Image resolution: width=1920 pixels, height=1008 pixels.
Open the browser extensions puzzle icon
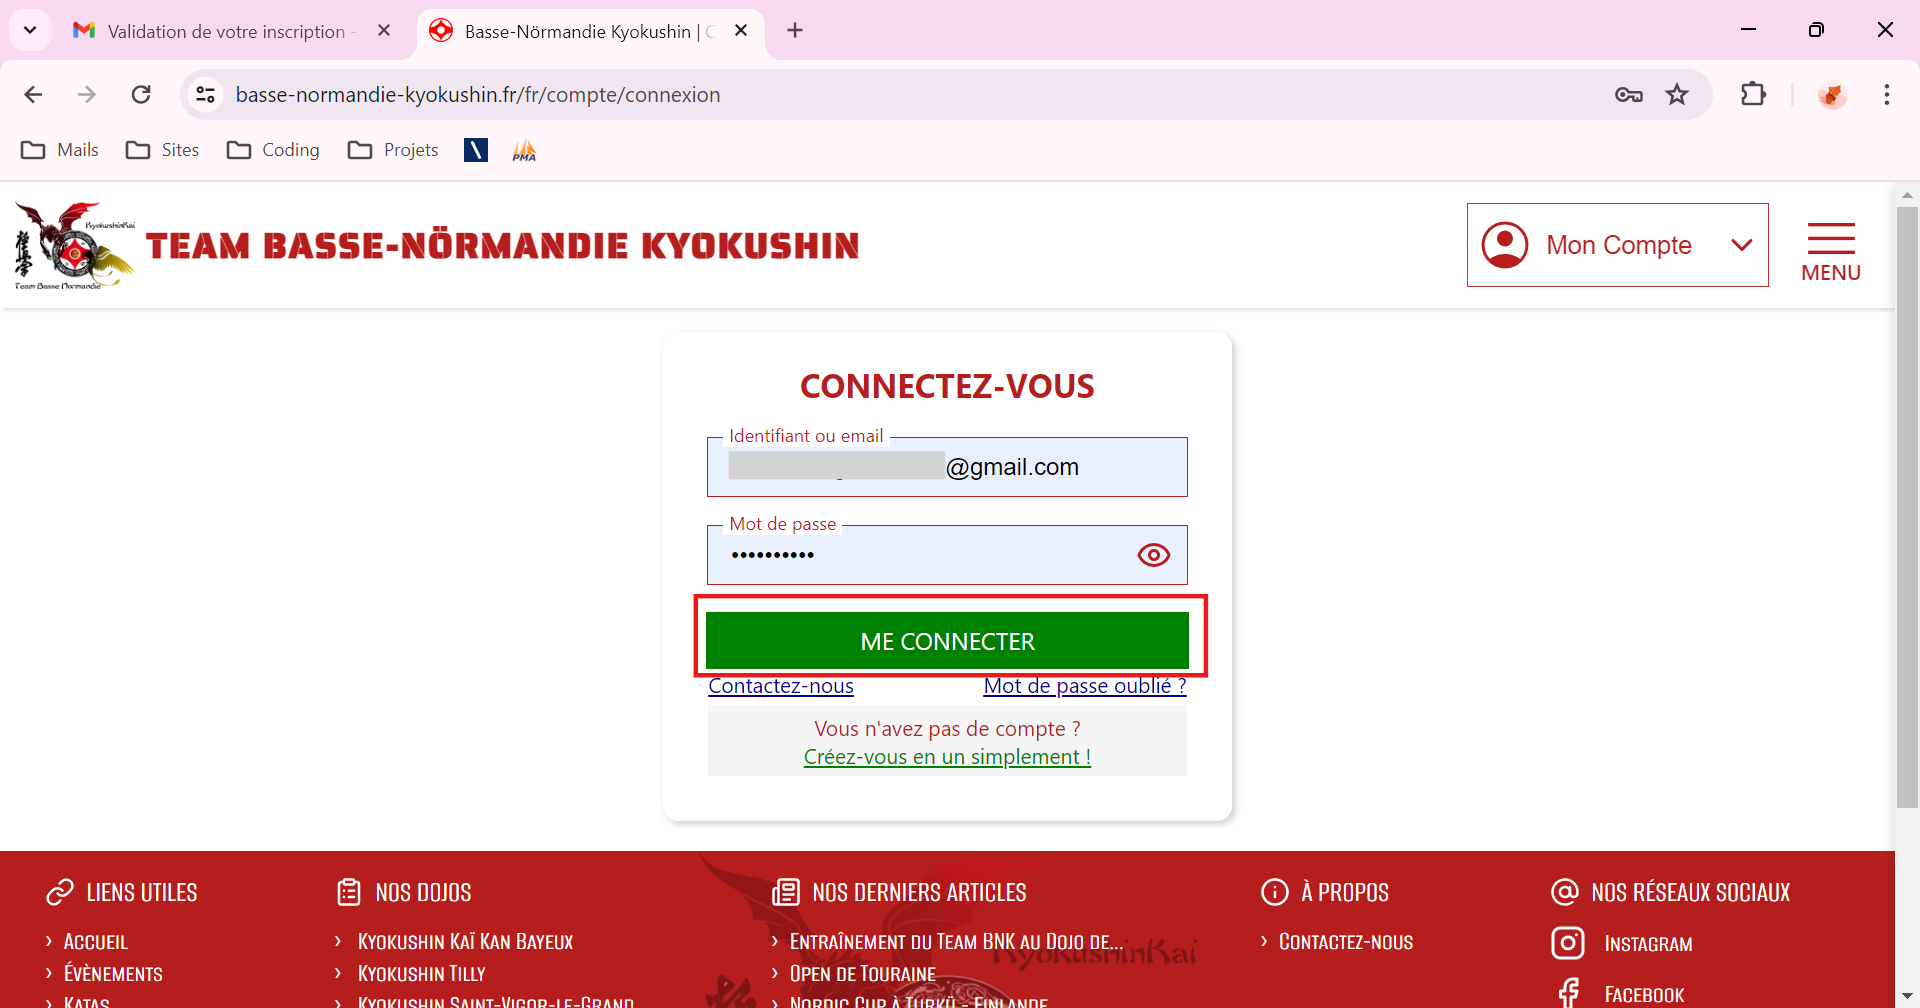tap(1753, 95)
